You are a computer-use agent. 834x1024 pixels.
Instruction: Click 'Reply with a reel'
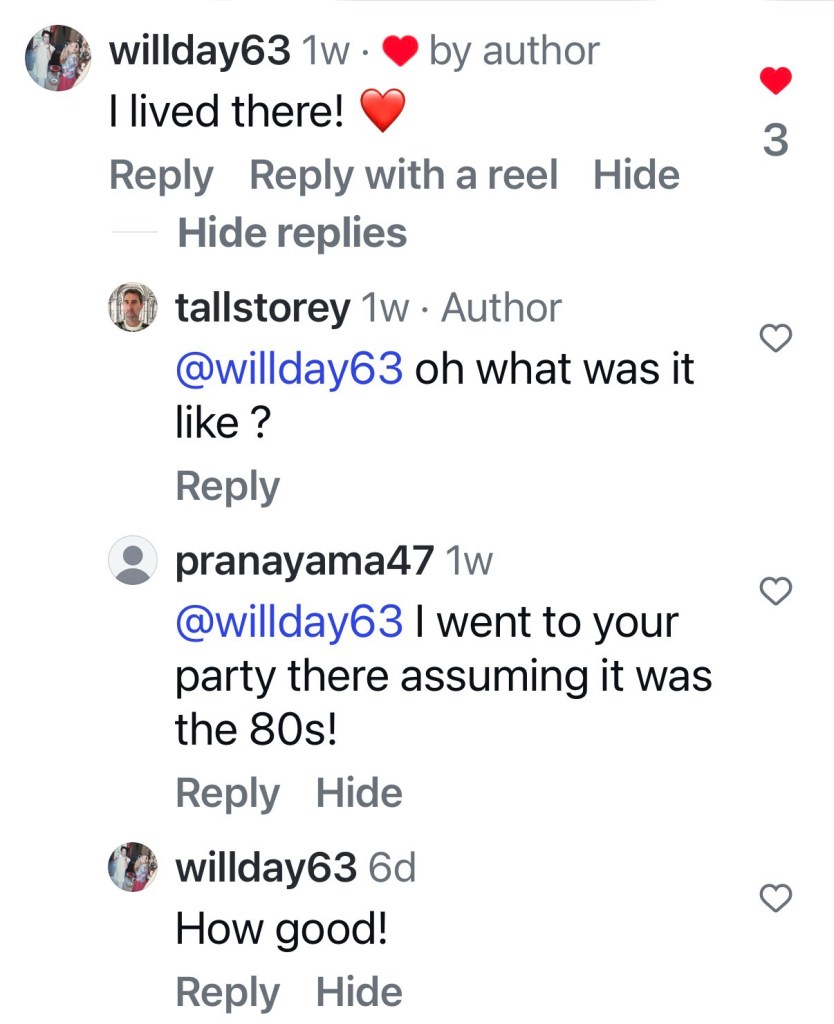[x=403, y=176]
